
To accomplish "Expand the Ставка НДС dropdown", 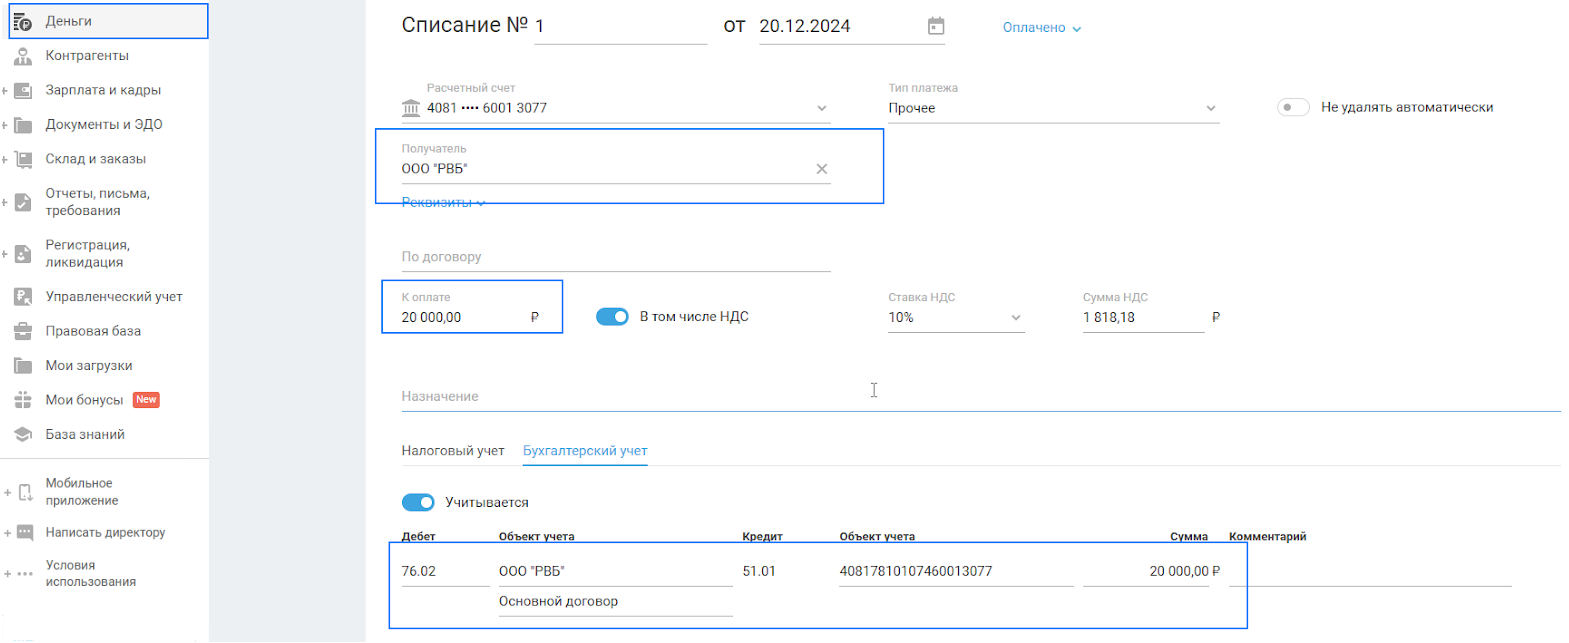I will point(955,317).
